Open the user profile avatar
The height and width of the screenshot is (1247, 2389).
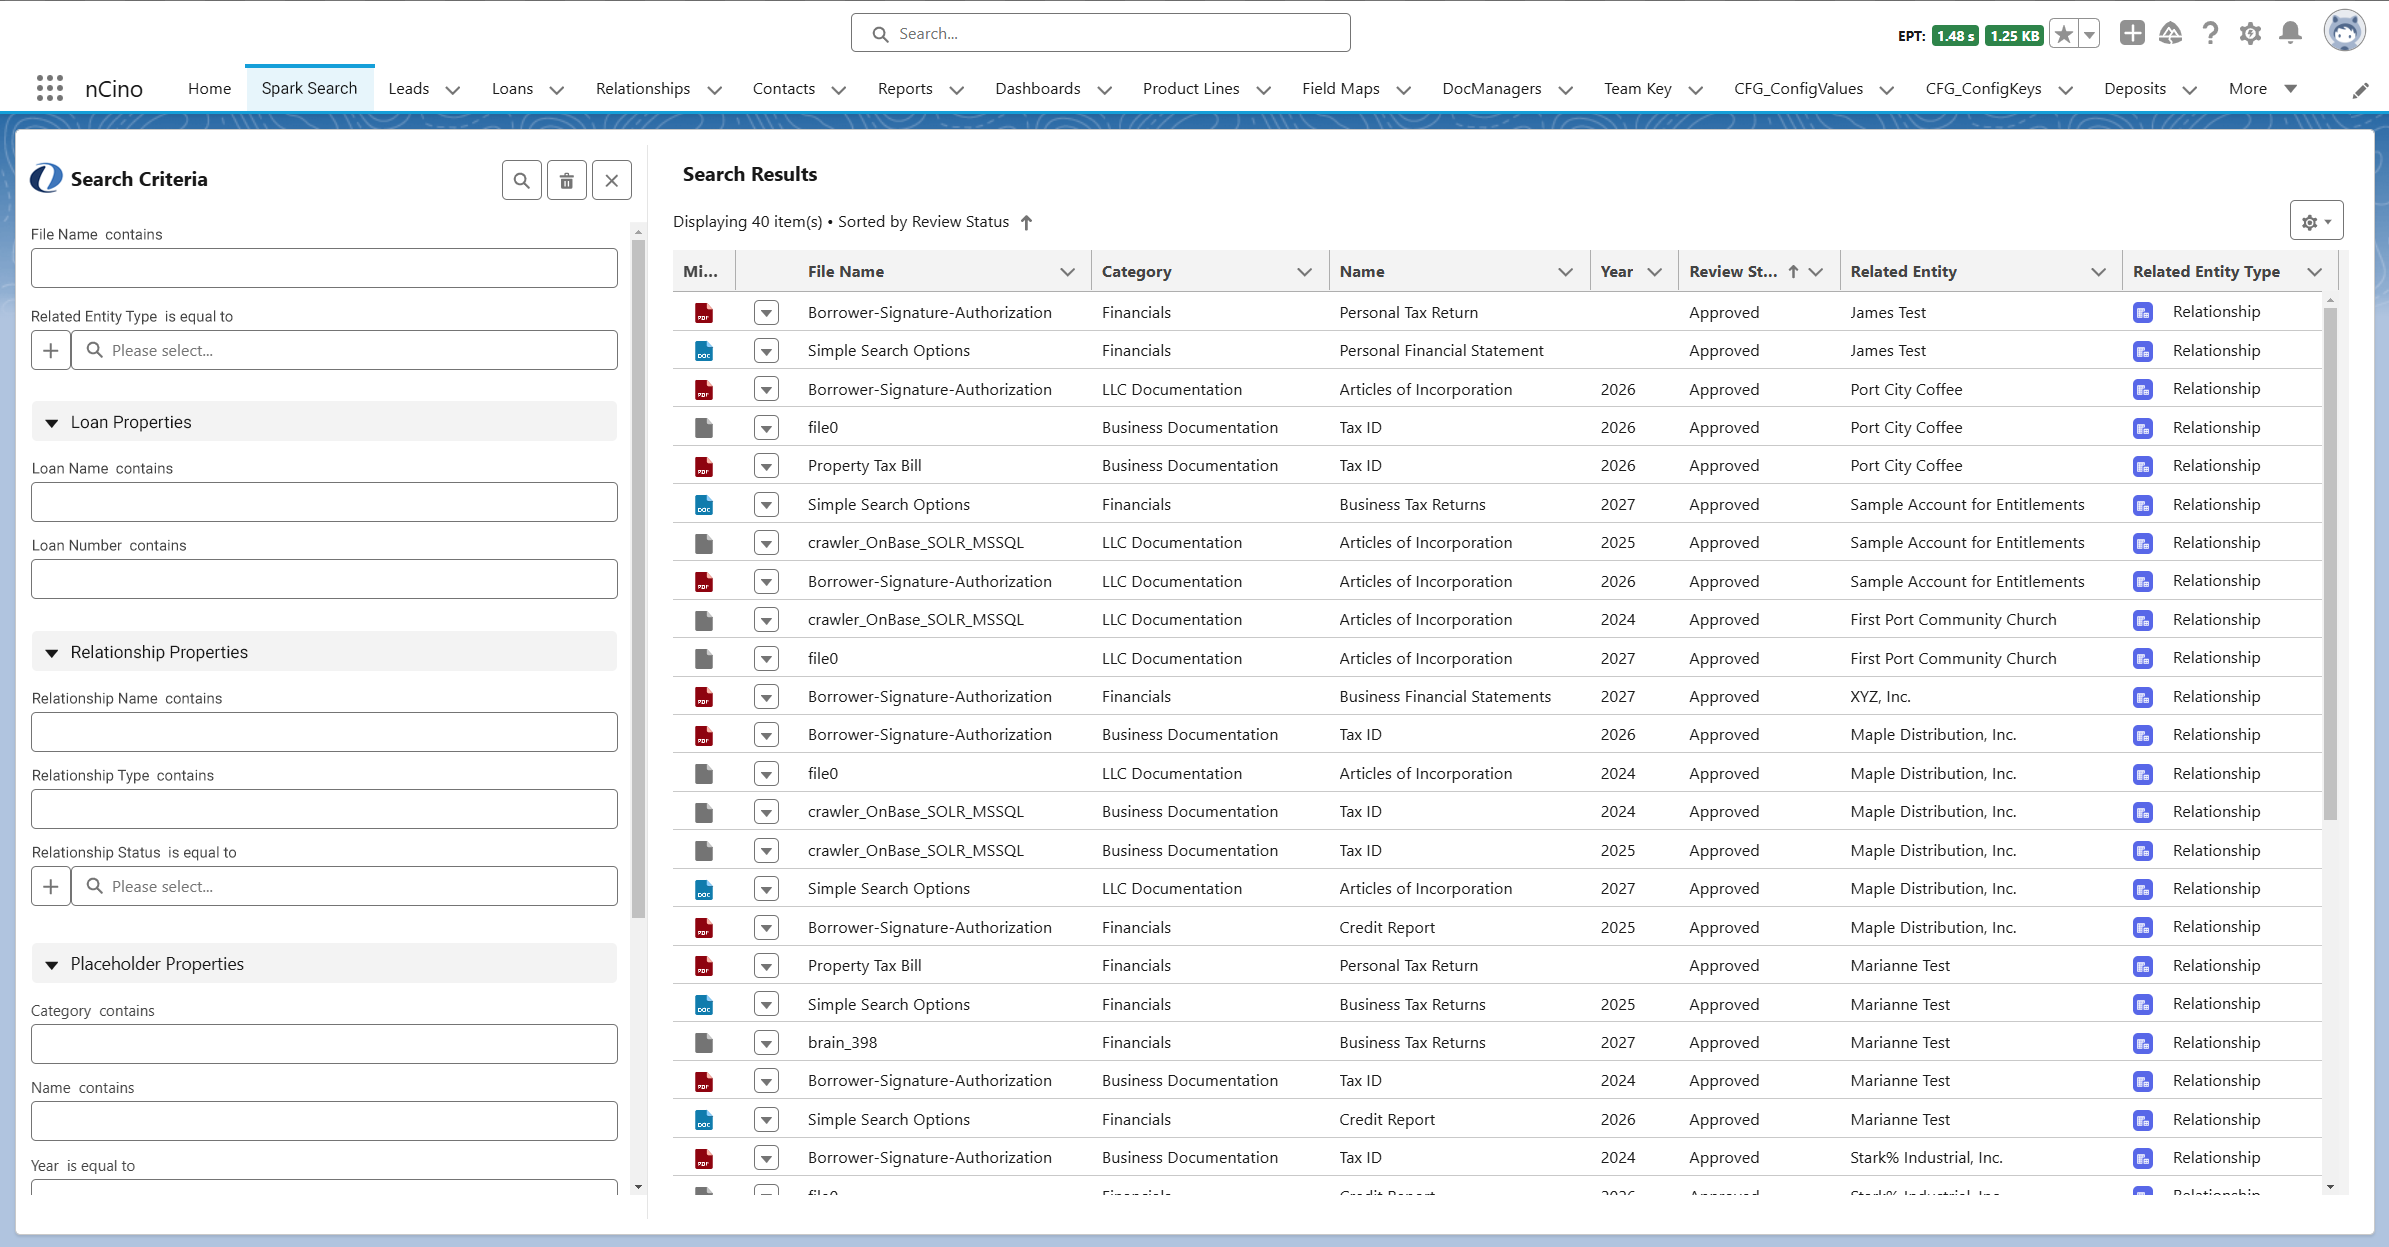pyautogui.click(x=2344, y=32)
